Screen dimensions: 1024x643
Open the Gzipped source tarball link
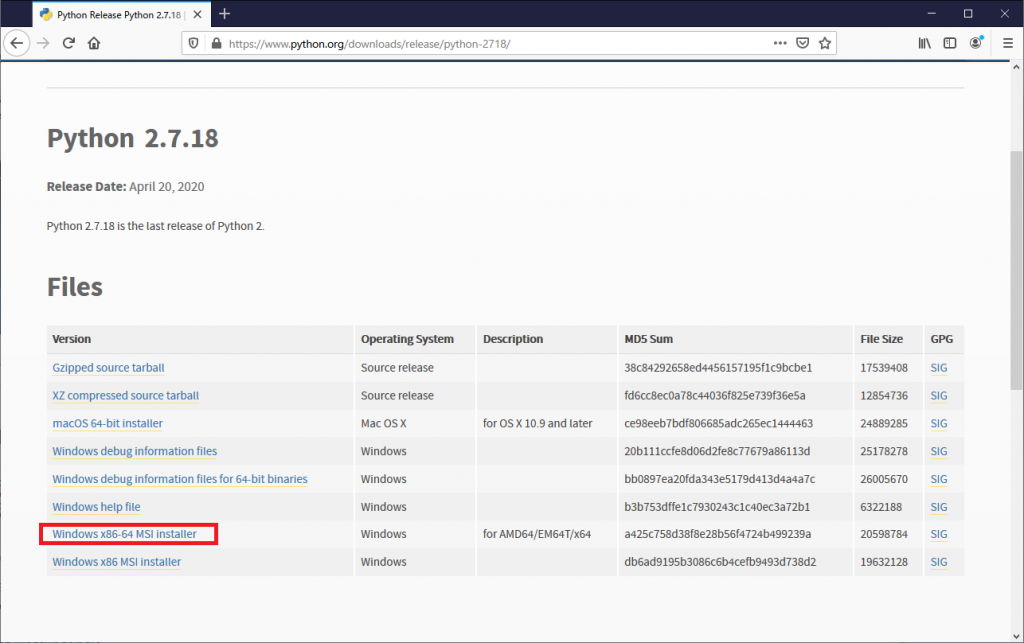pos(108,367)
